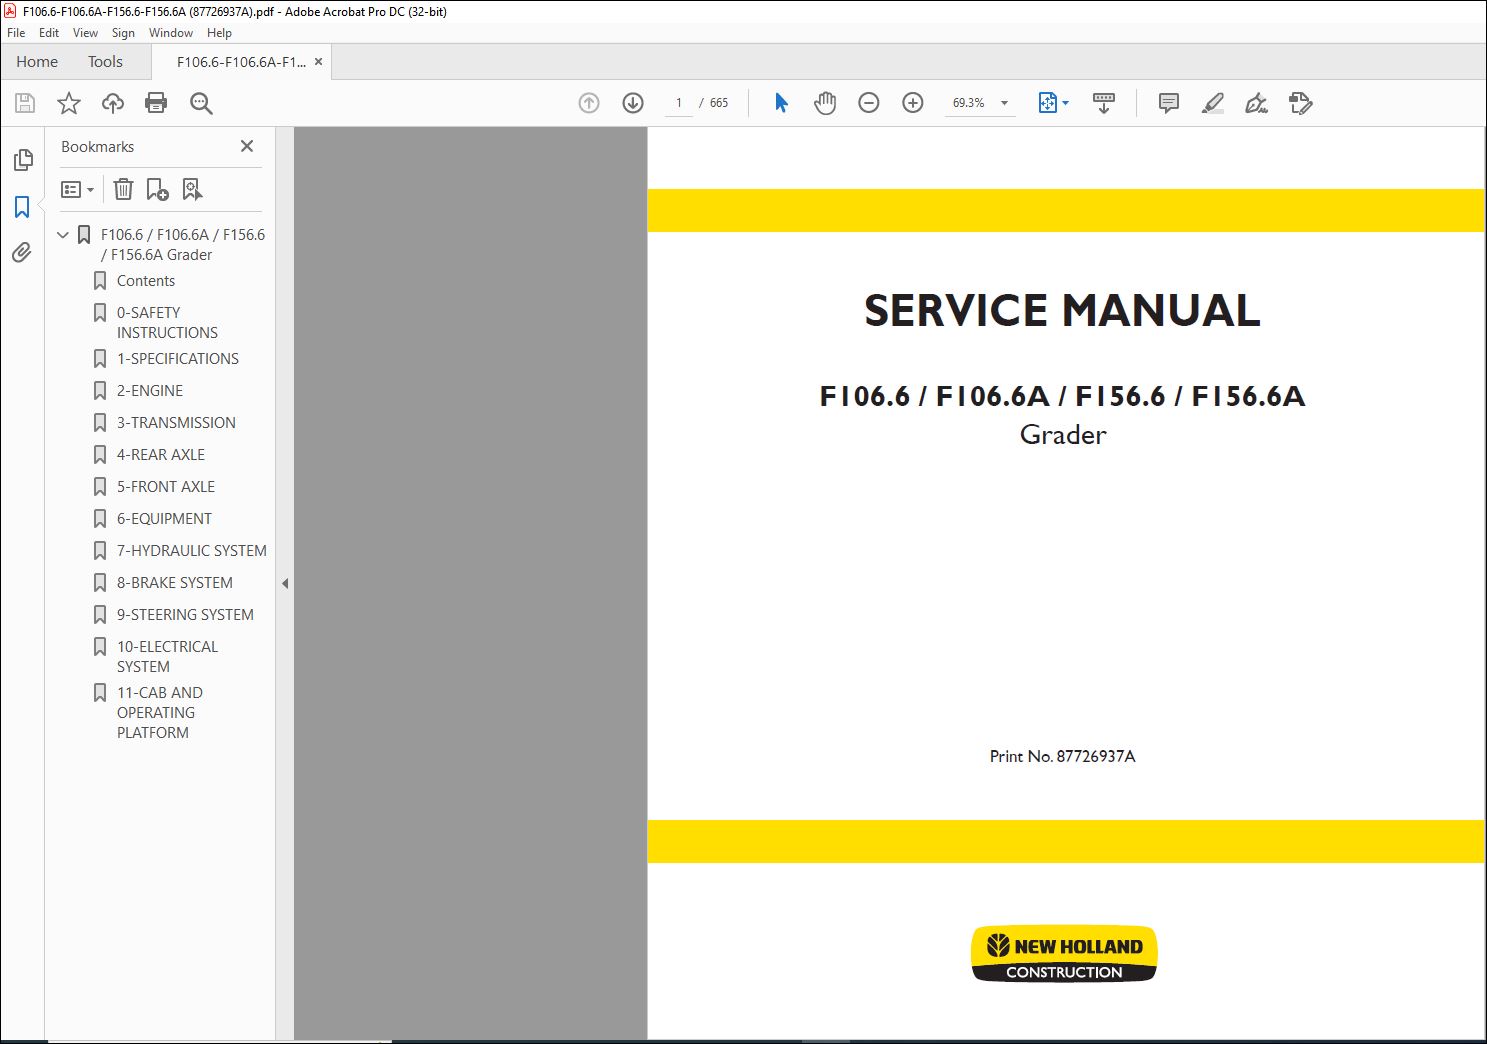Zoom in with the plus button
The height and width of the screenshot is (1044, 1487).
click(913, 103)
